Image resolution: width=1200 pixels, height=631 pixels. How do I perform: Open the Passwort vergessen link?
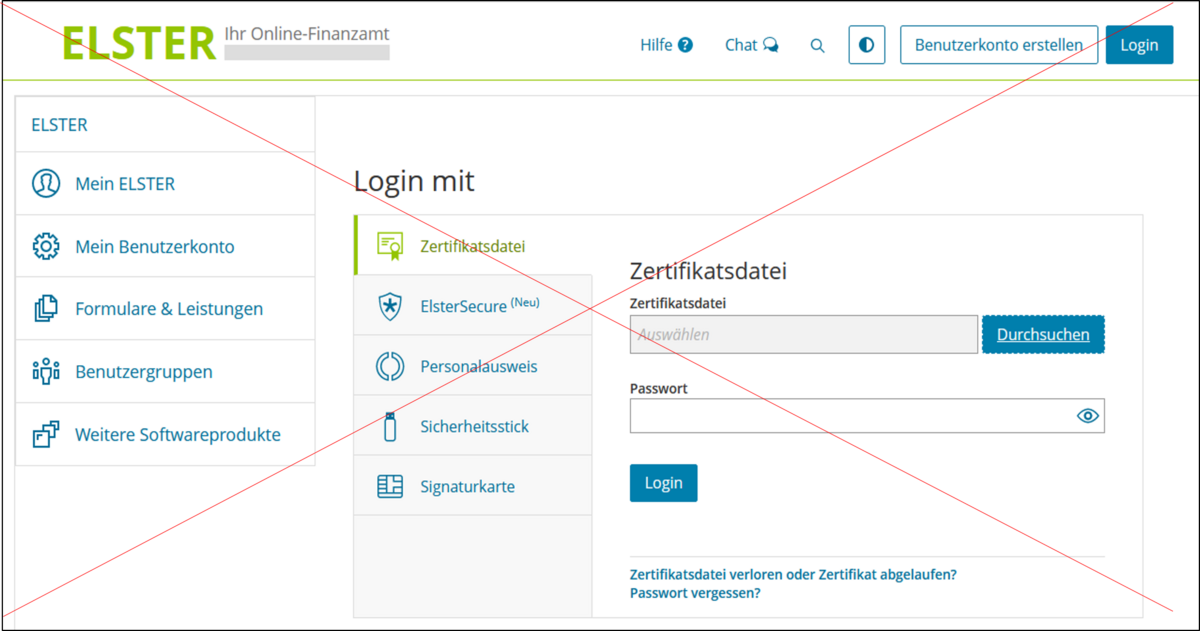click(694, 593)
